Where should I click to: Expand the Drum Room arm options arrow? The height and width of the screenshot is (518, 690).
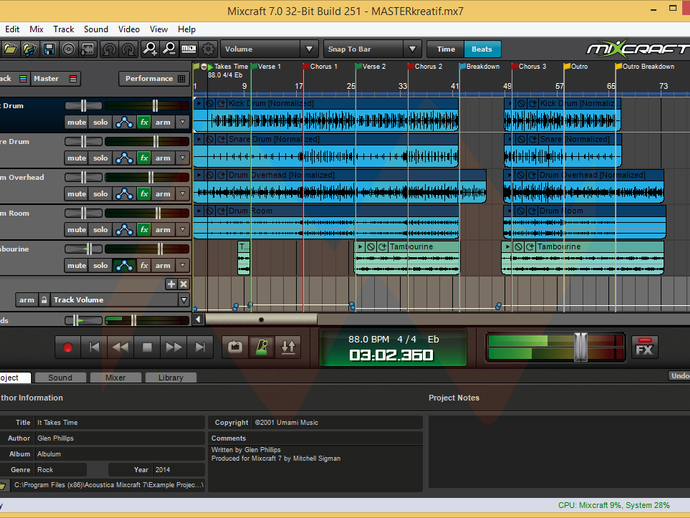(182, 230)
